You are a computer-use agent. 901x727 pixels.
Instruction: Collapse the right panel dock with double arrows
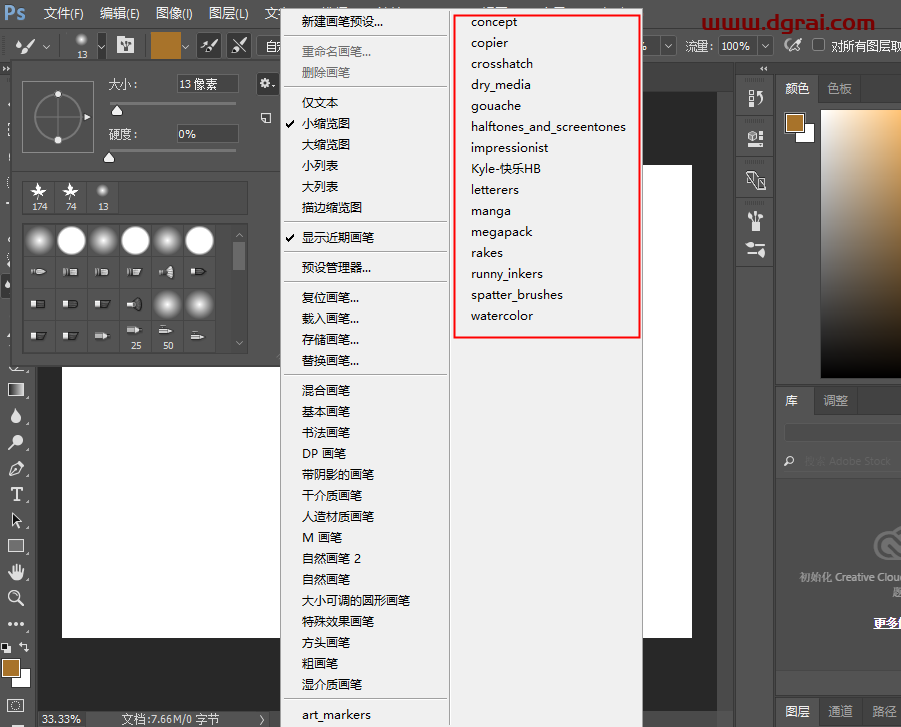coord(763,68)
